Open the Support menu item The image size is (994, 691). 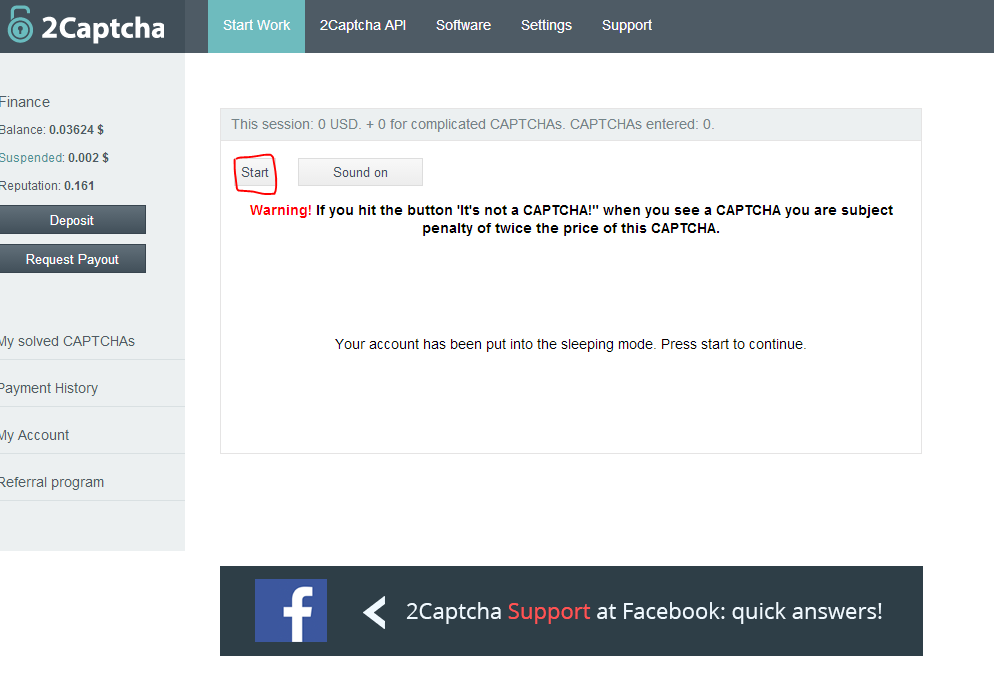627,25
